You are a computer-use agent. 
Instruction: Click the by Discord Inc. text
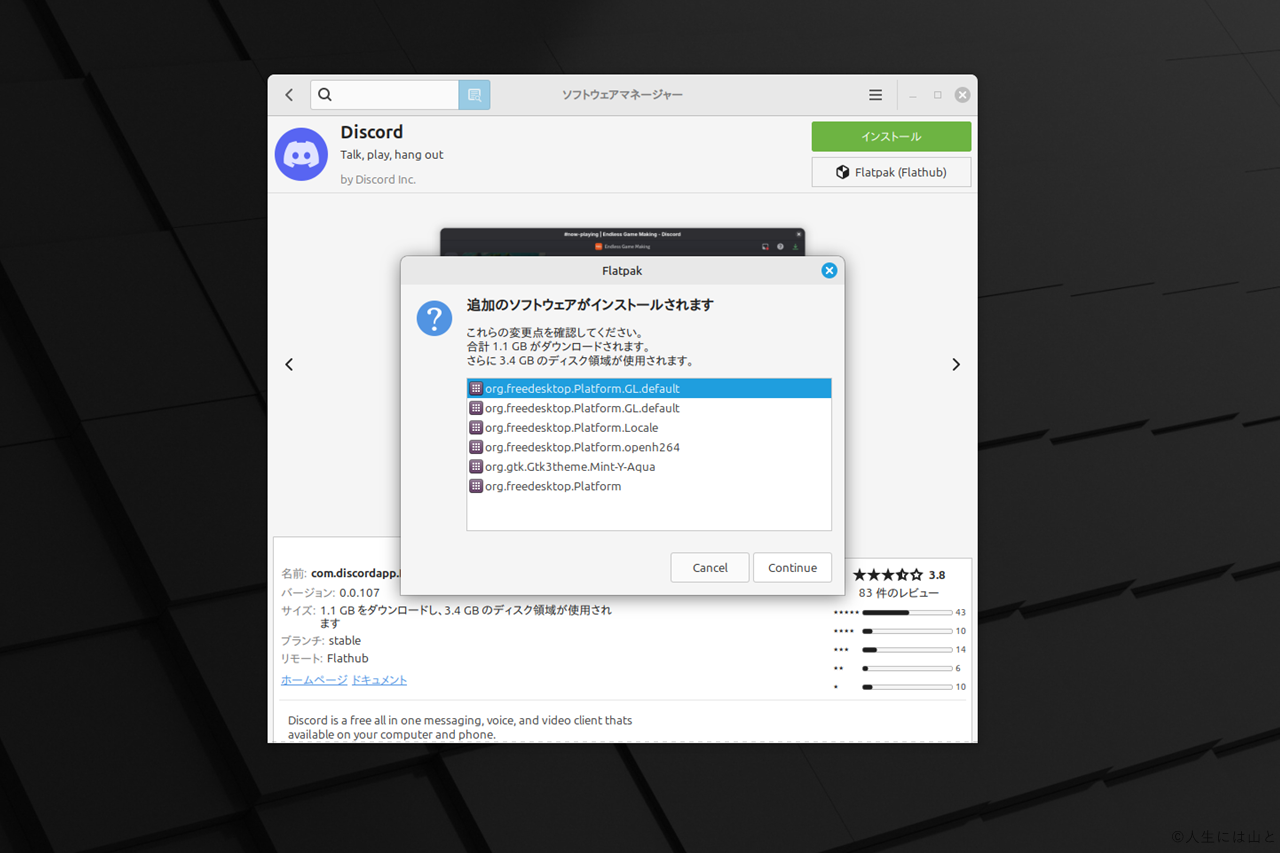click(378, 180)
